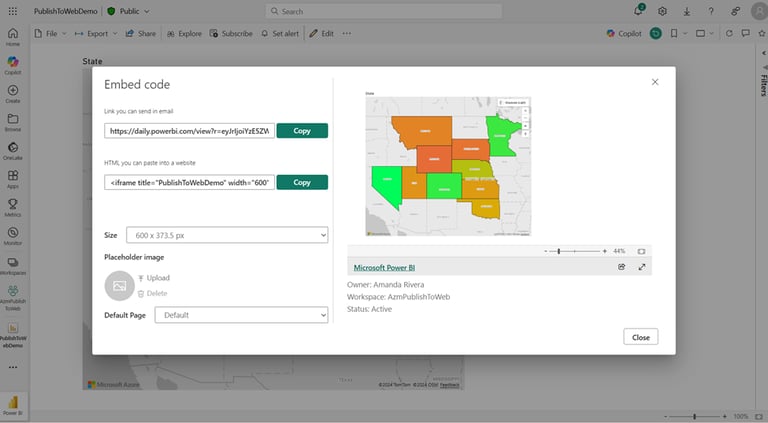Click the notifications bell icon
The height and width of the screenshot is (423, 768).
pos(638,11)
